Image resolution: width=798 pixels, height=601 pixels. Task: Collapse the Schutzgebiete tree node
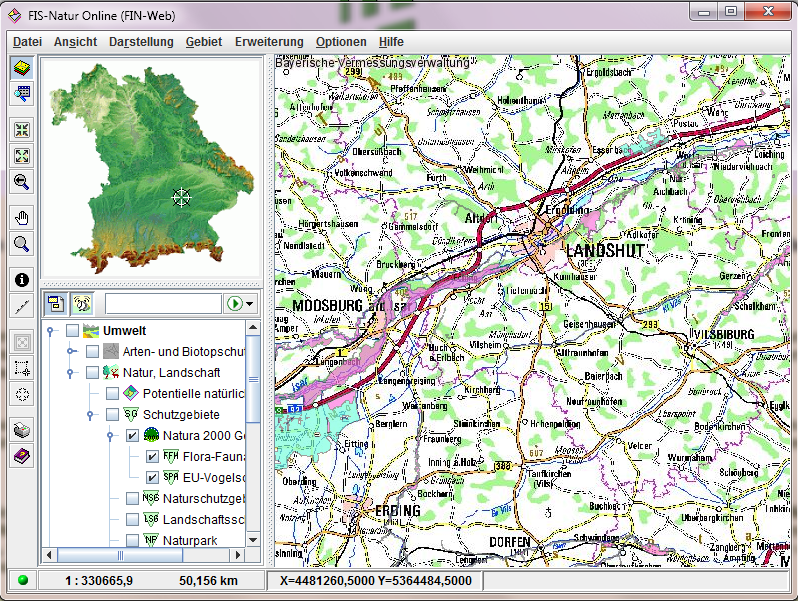[90, 414]
